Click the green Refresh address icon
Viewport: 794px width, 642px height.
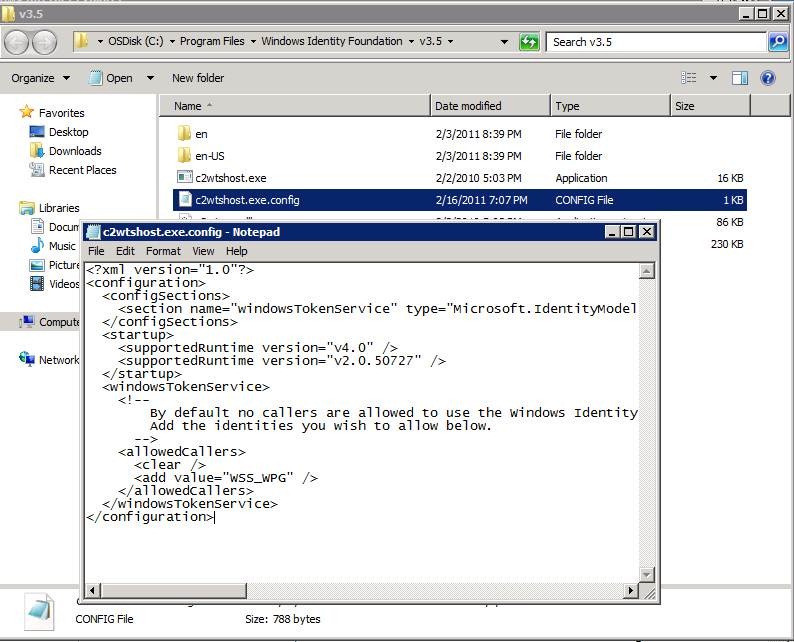tap(529, 42)
